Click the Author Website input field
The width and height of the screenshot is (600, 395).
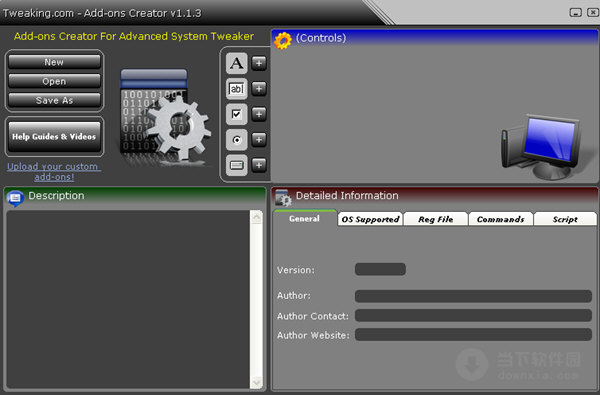click(473, 335)
